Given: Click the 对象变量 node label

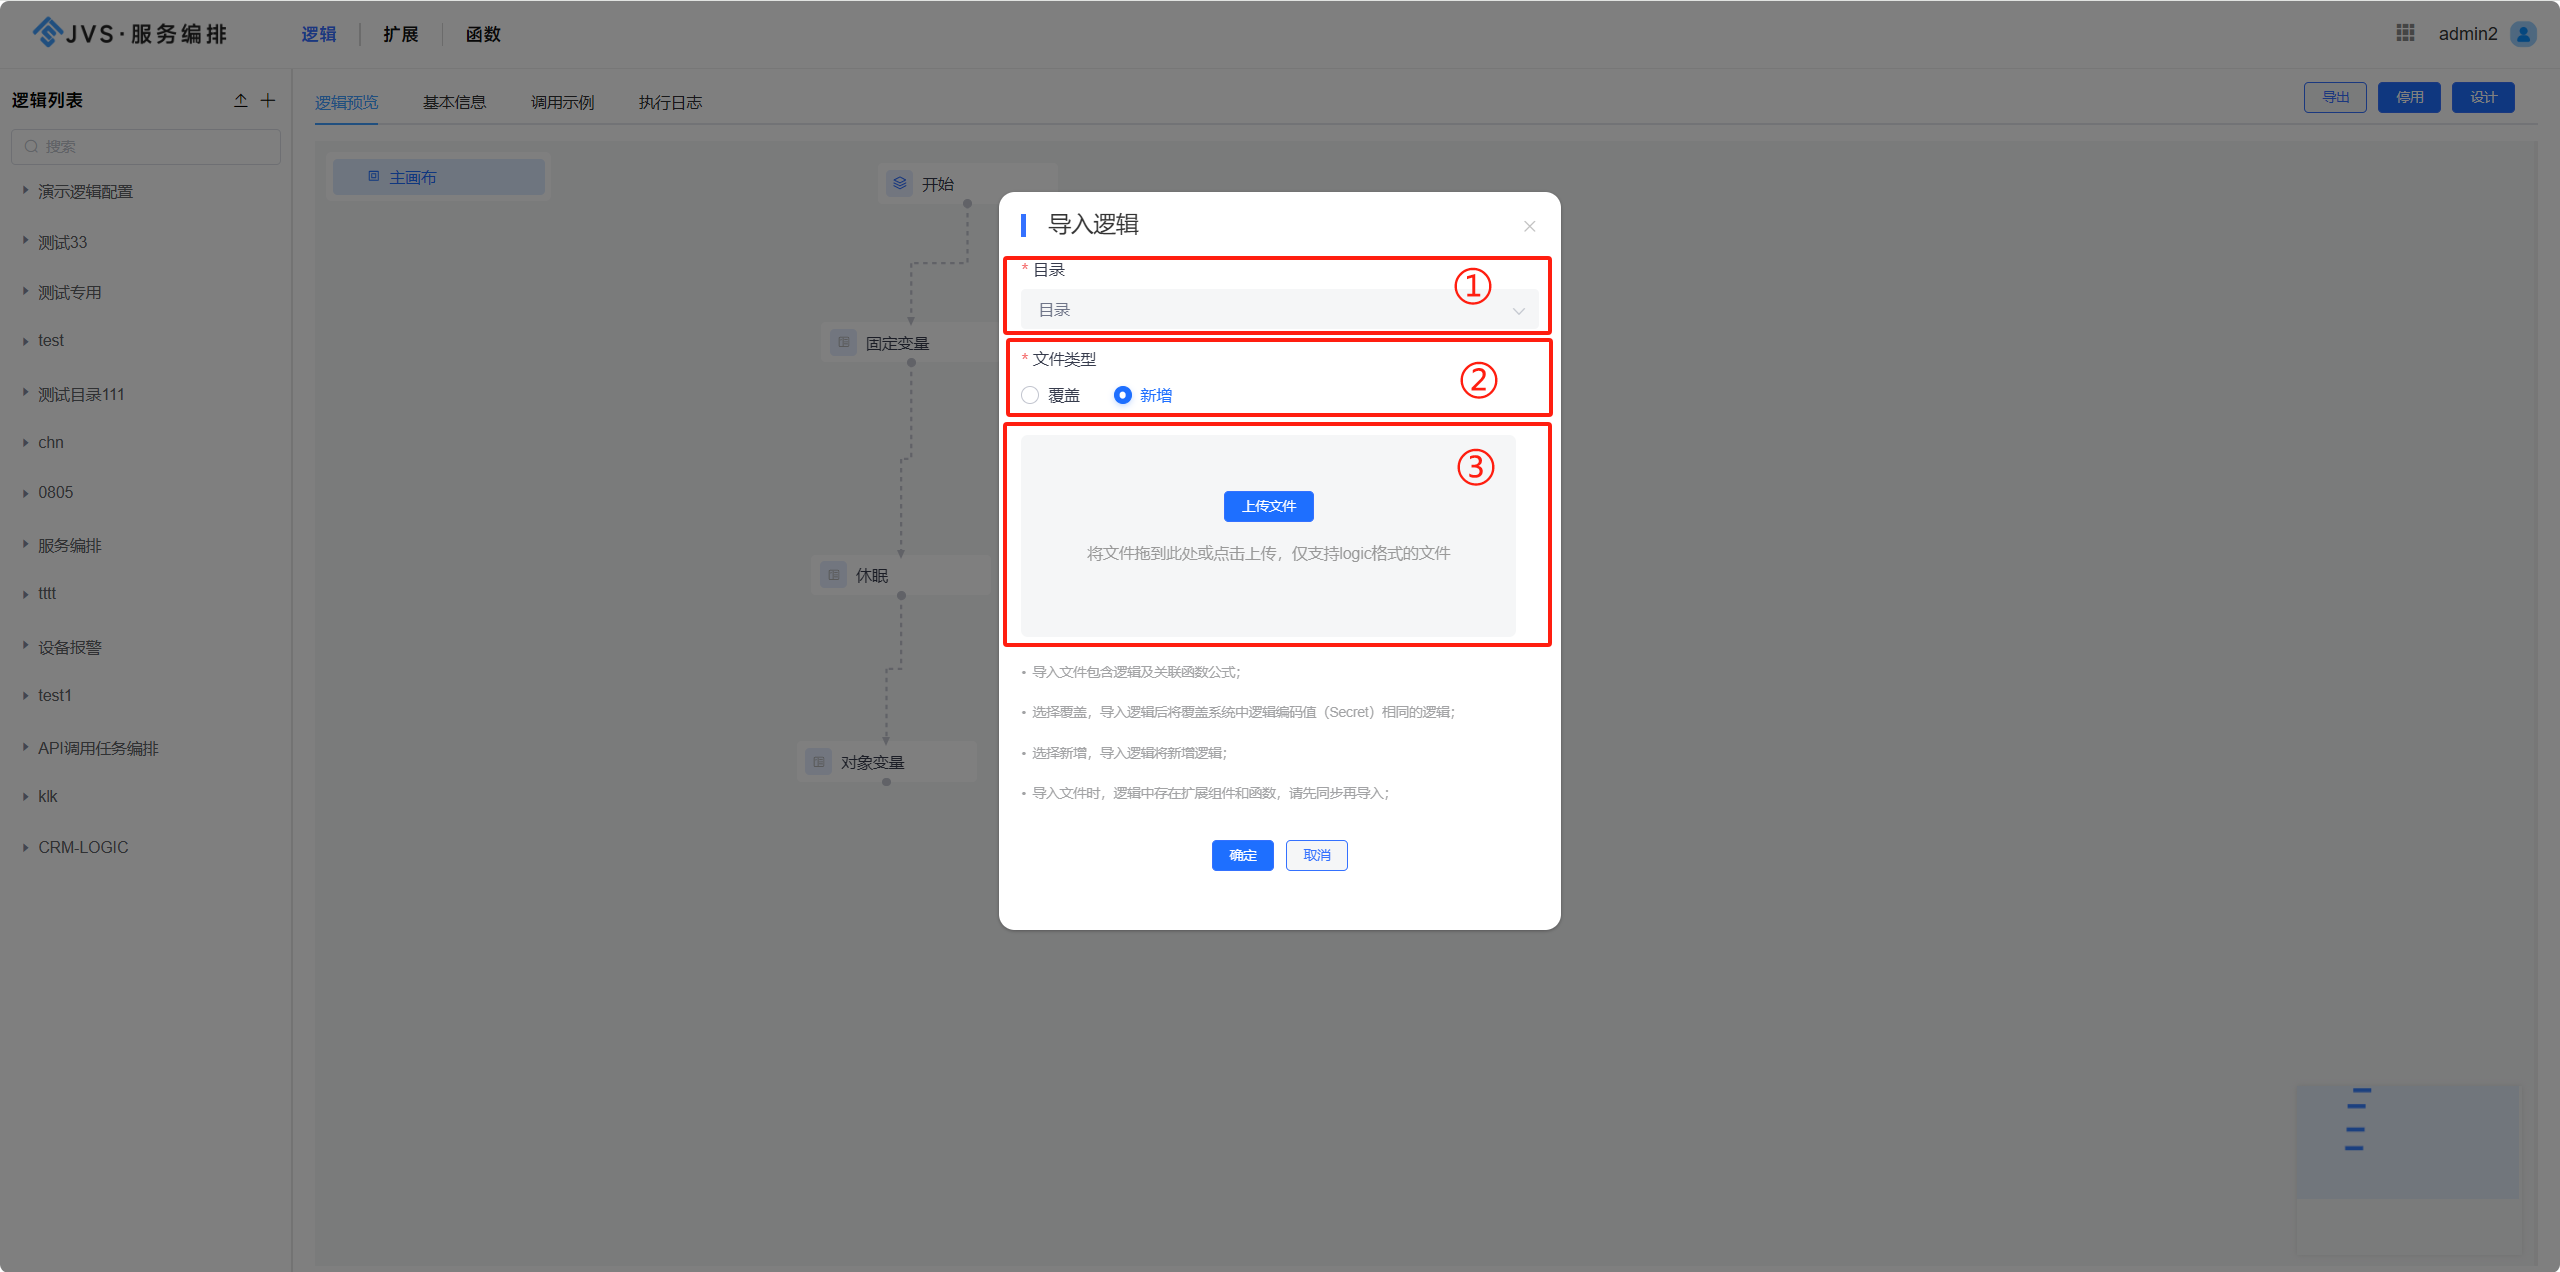Looking at the screenshot, I should (873, 762).
